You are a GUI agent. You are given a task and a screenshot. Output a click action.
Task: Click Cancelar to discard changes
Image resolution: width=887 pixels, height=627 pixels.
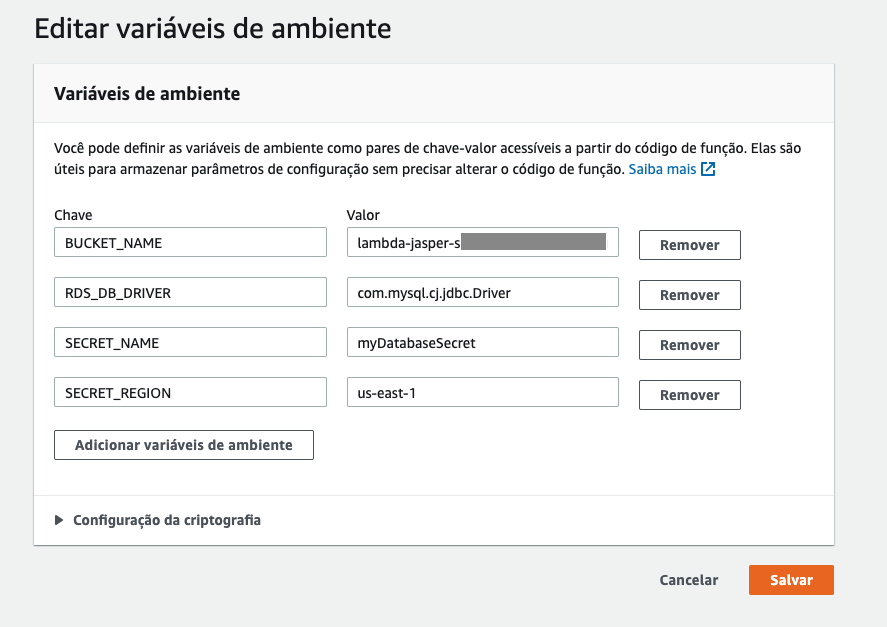pos(688,580)
